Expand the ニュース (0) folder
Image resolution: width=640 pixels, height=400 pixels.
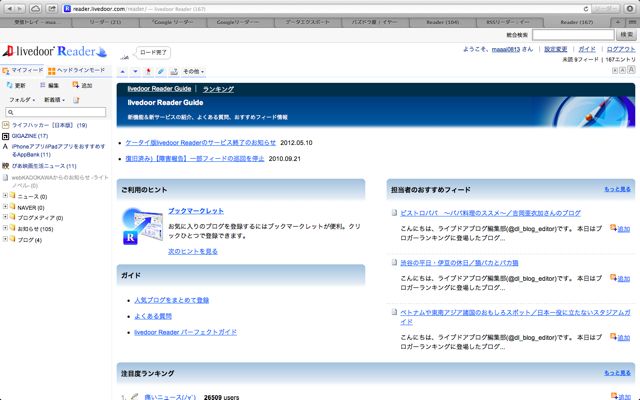coord(5,196)
